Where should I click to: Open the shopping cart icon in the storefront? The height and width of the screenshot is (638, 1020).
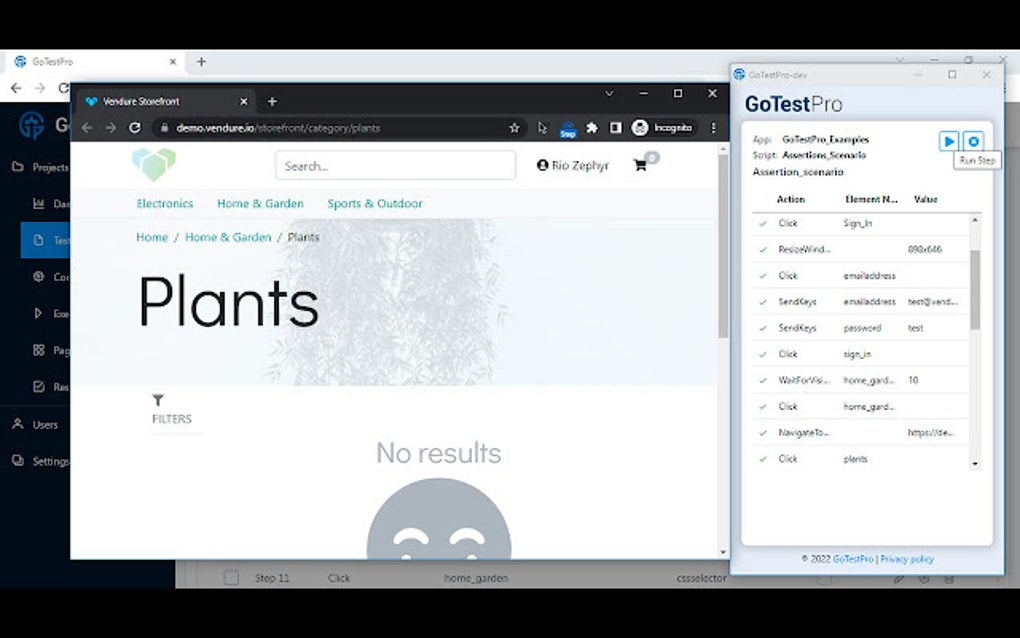(640, 165)
